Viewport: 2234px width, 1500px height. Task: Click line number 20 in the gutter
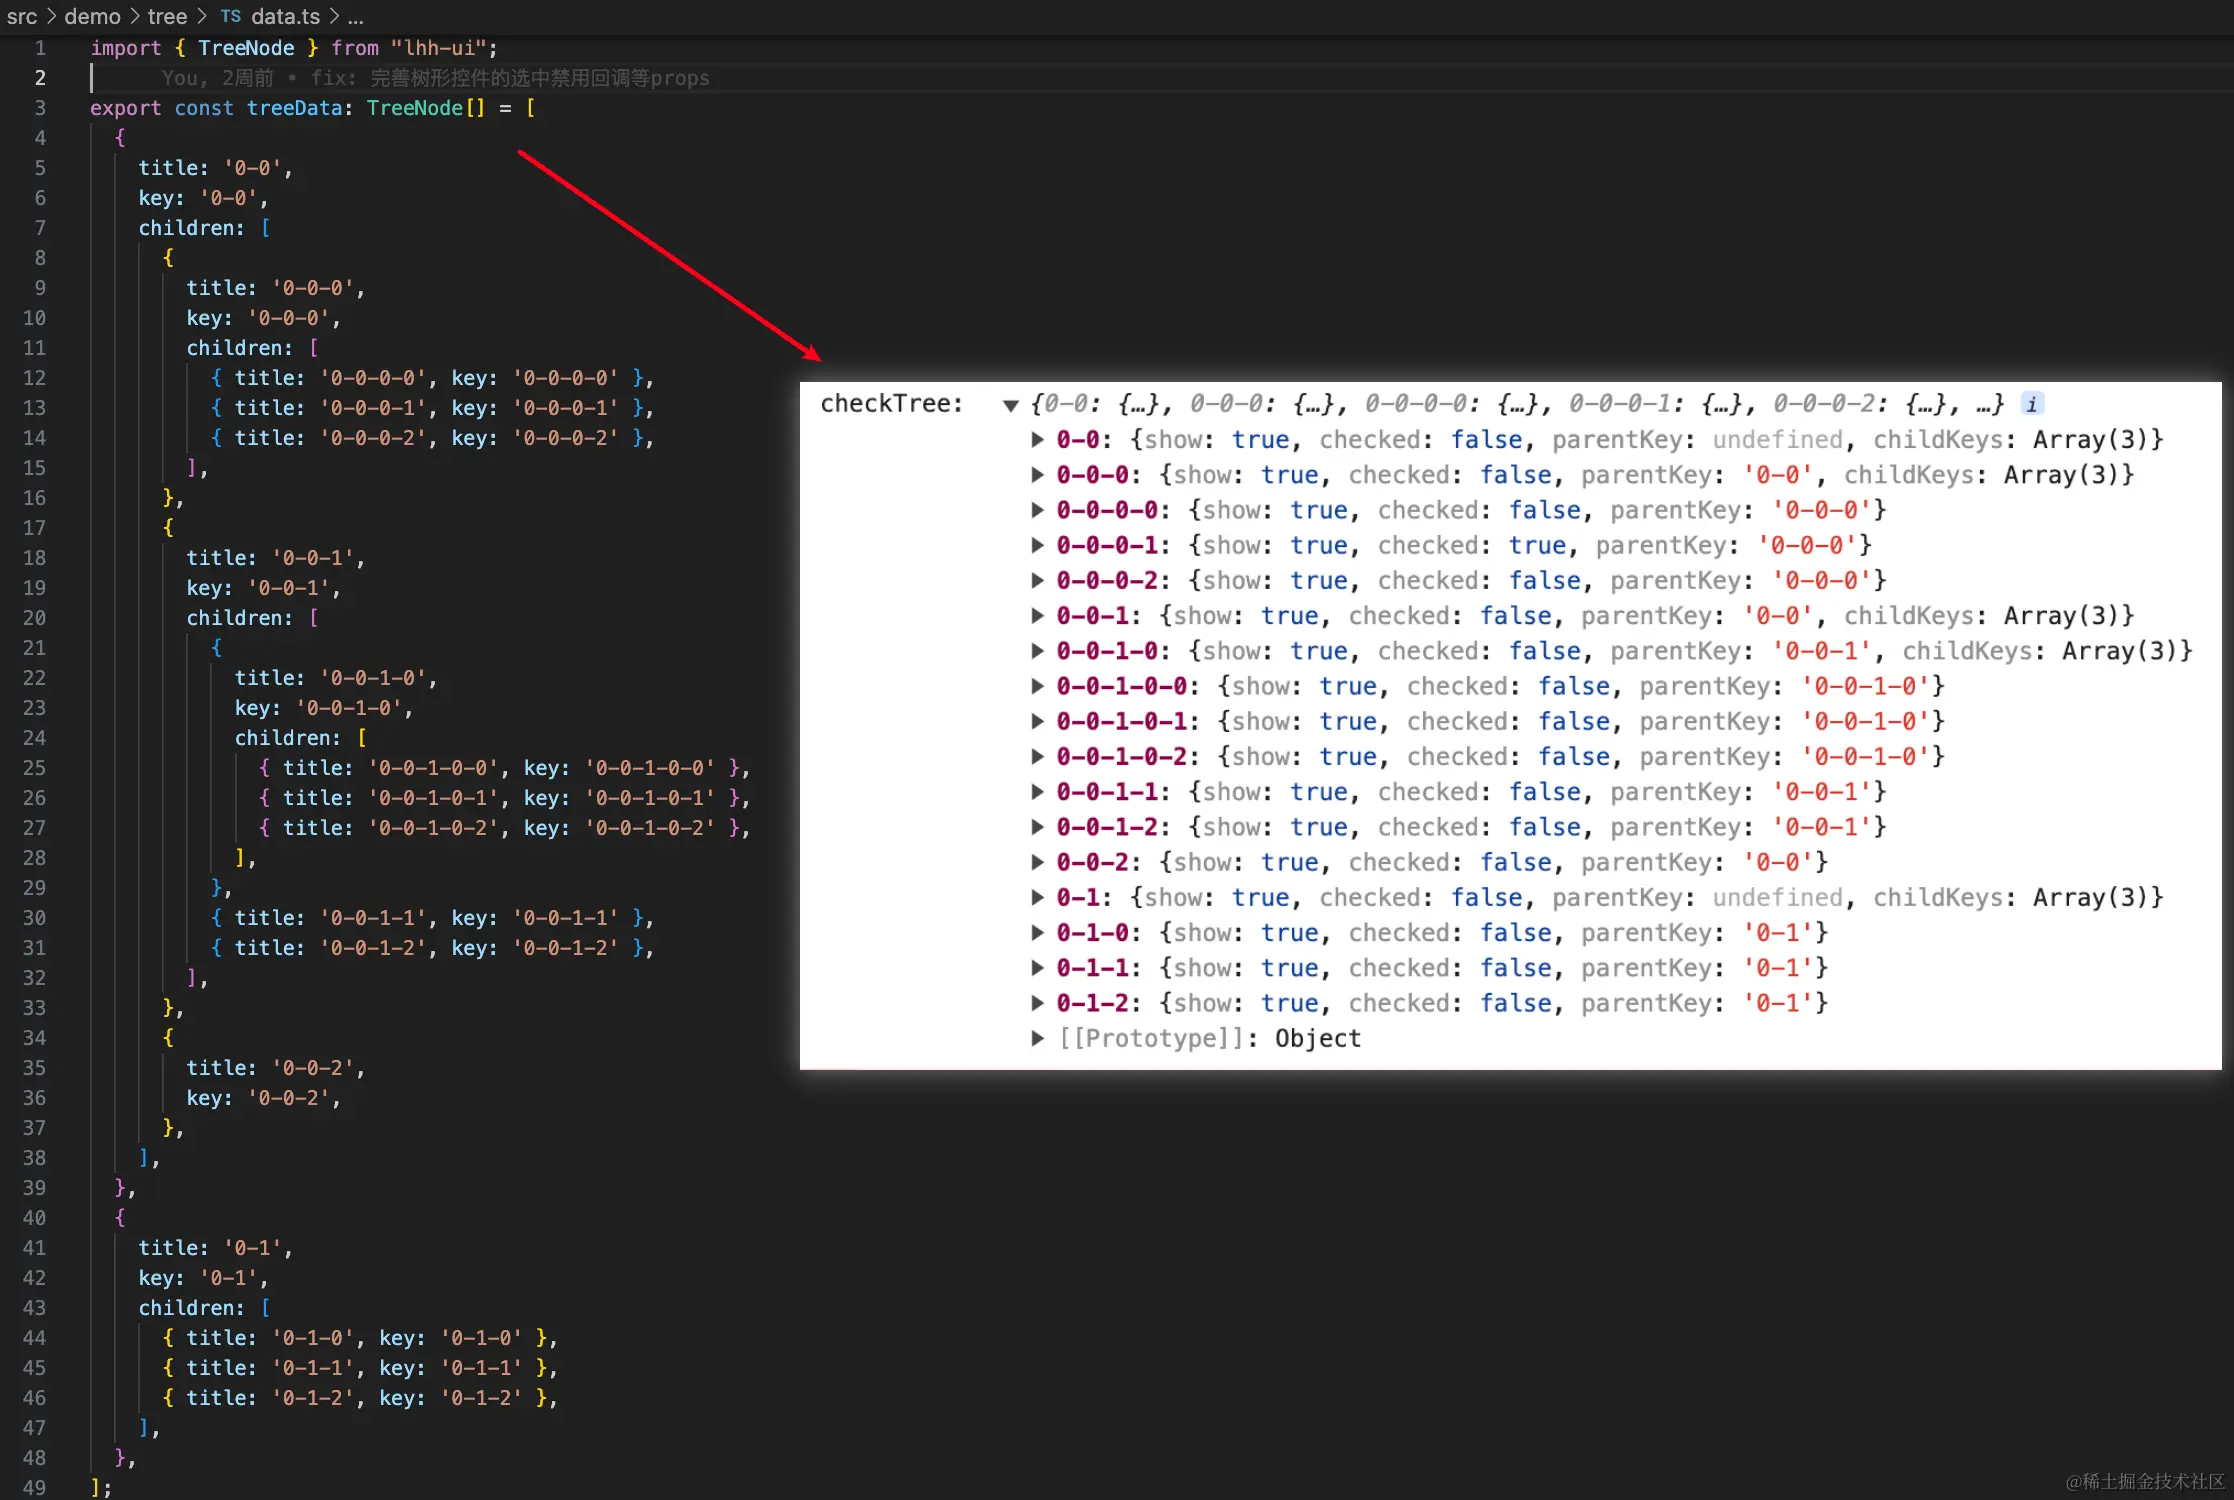tap(35, 618)
